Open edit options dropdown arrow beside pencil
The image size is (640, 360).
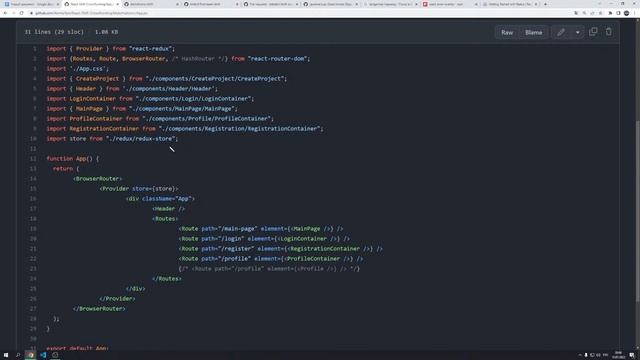click(578, 32)
